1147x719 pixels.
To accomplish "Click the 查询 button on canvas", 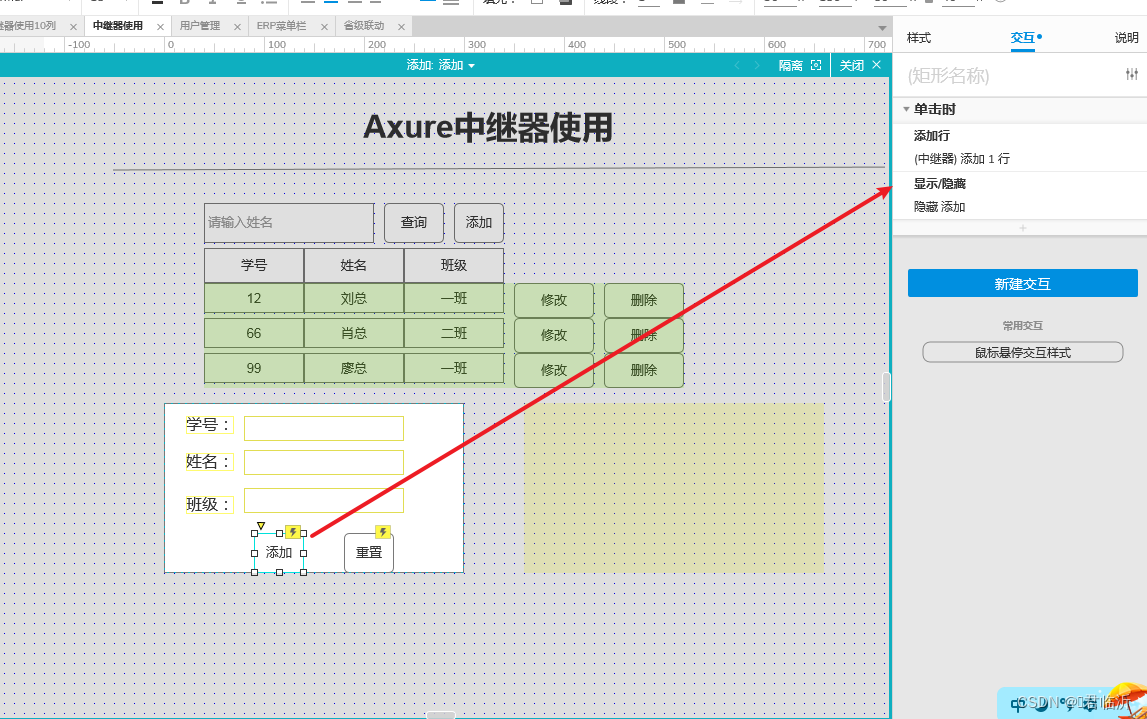I will coord(414,222).
